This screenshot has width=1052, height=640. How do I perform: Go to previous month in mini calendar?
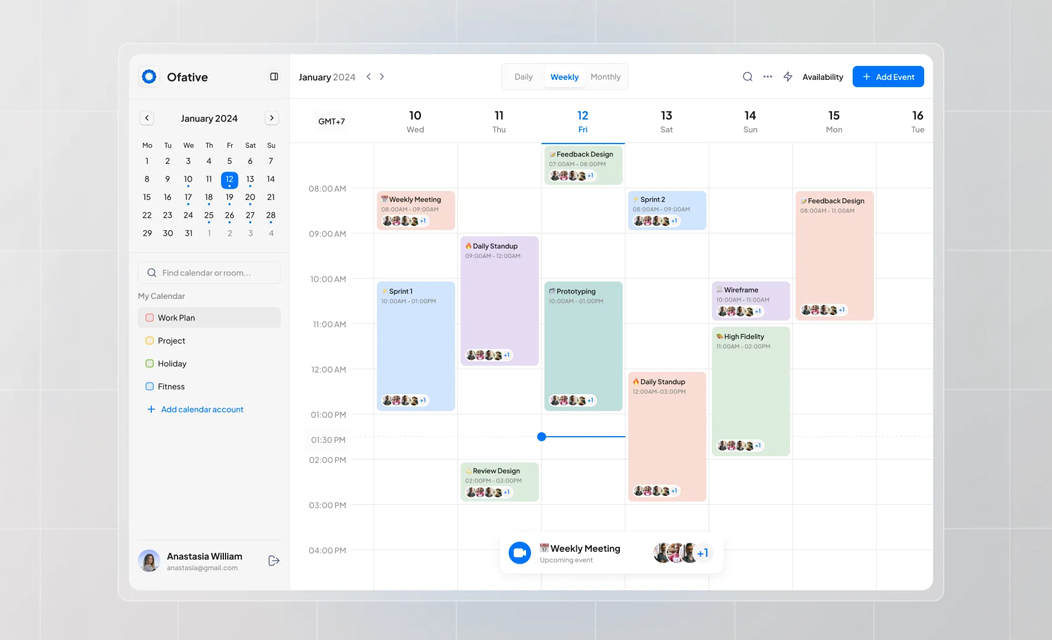click(147, 118)
